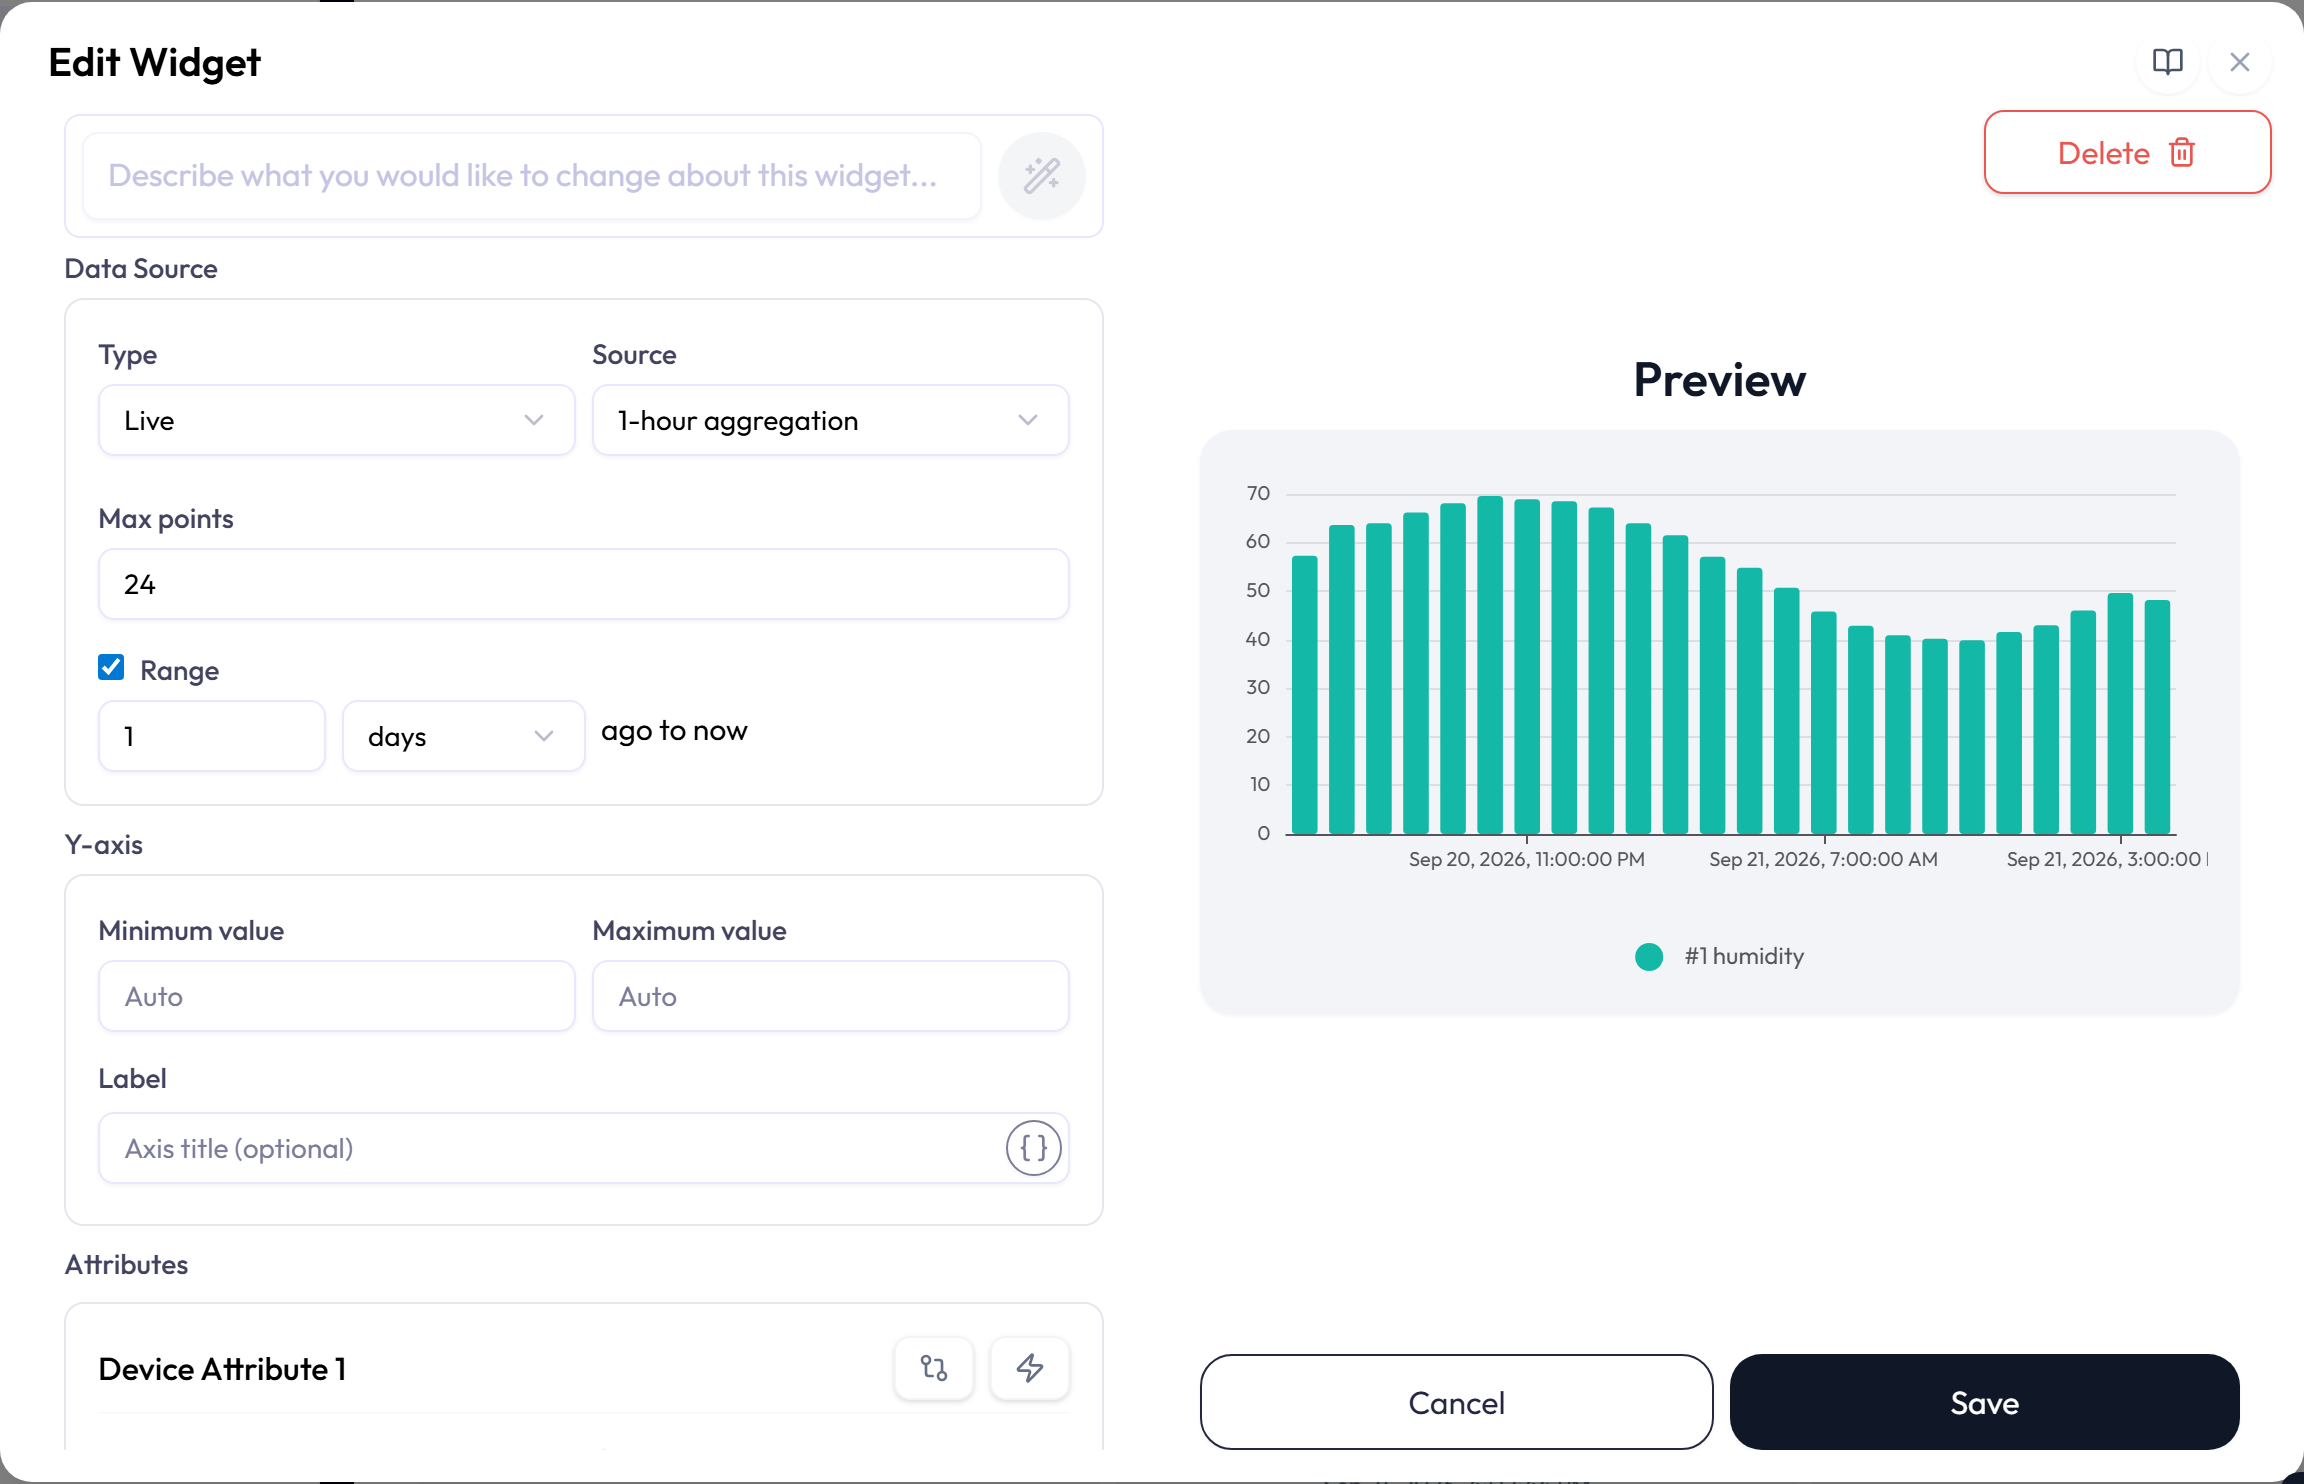Click the tallest bar in the humidity chart
The height and width of the screenshot is (1484, 2304).
tap(1489, 665)
